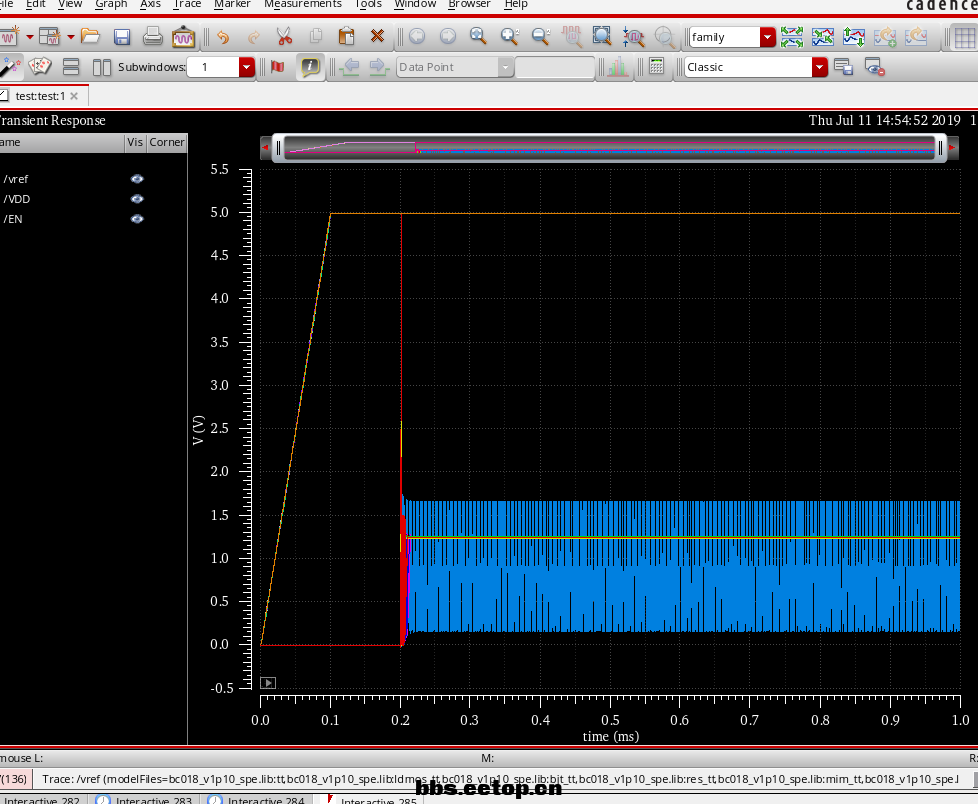Click the open folder icon
This screenshot has width=978, height=804.
(x=91, y=37)
